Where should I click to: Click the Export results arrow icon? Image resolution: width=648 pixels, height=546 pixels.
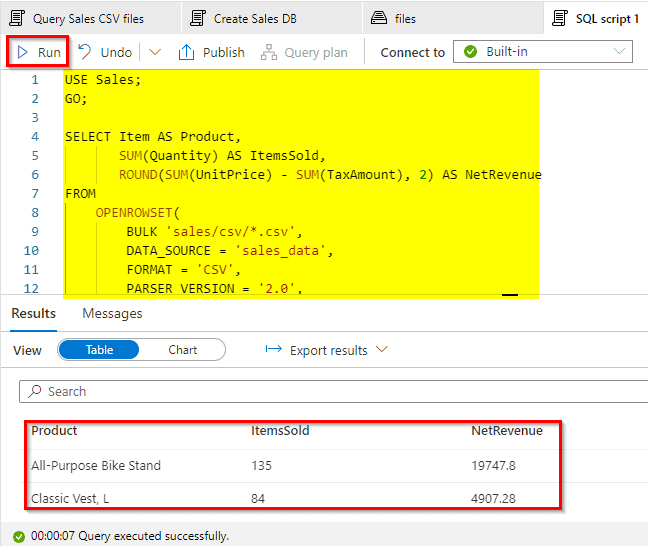273,350
